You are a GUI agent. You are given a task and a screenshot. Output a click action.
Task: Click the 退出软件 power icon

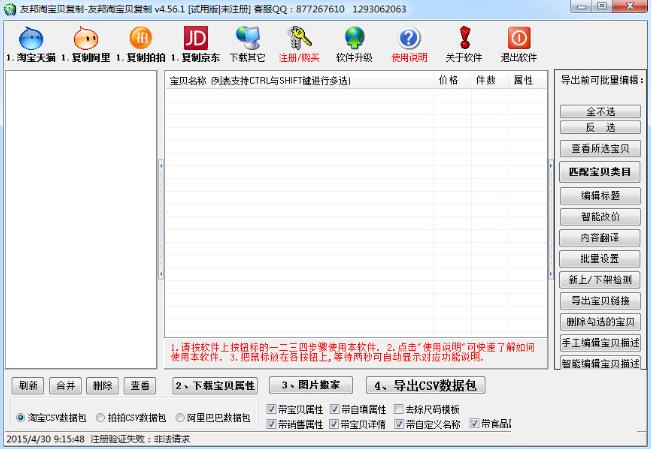click(x=519, y=38)
